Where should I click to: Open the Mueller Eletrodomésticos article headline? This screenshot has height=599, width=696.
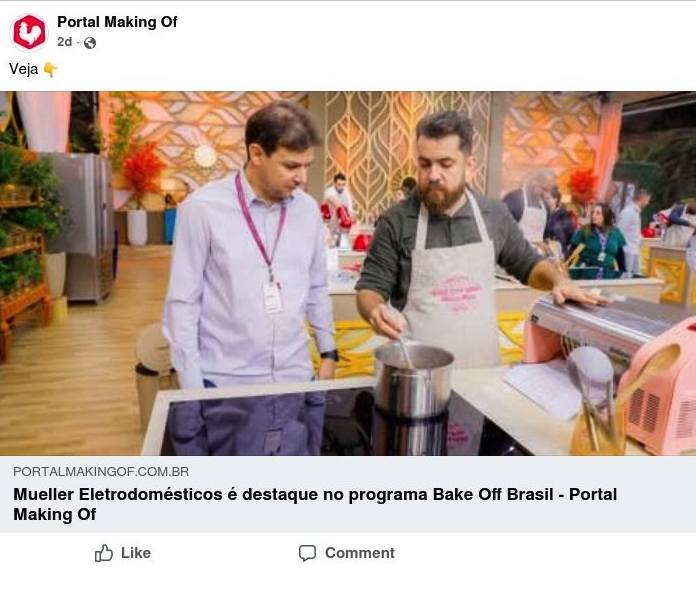point(315,504)
